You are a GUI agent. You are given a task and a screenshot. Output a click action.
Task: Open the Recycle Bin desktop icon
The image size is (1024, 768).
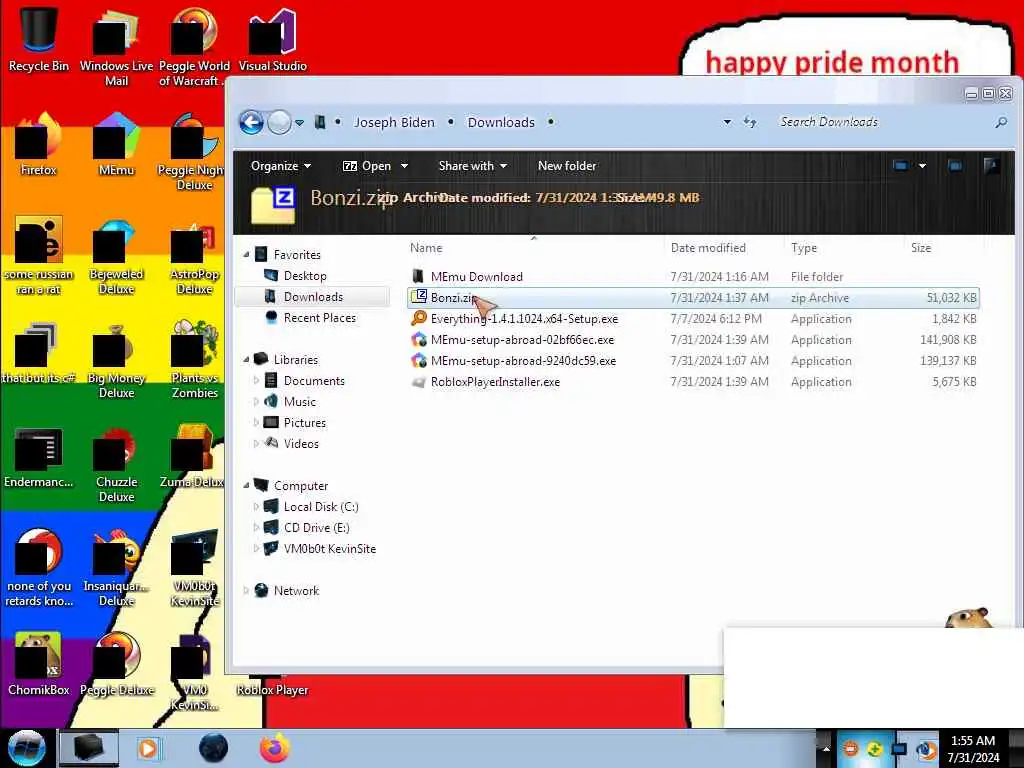point(39,38)
